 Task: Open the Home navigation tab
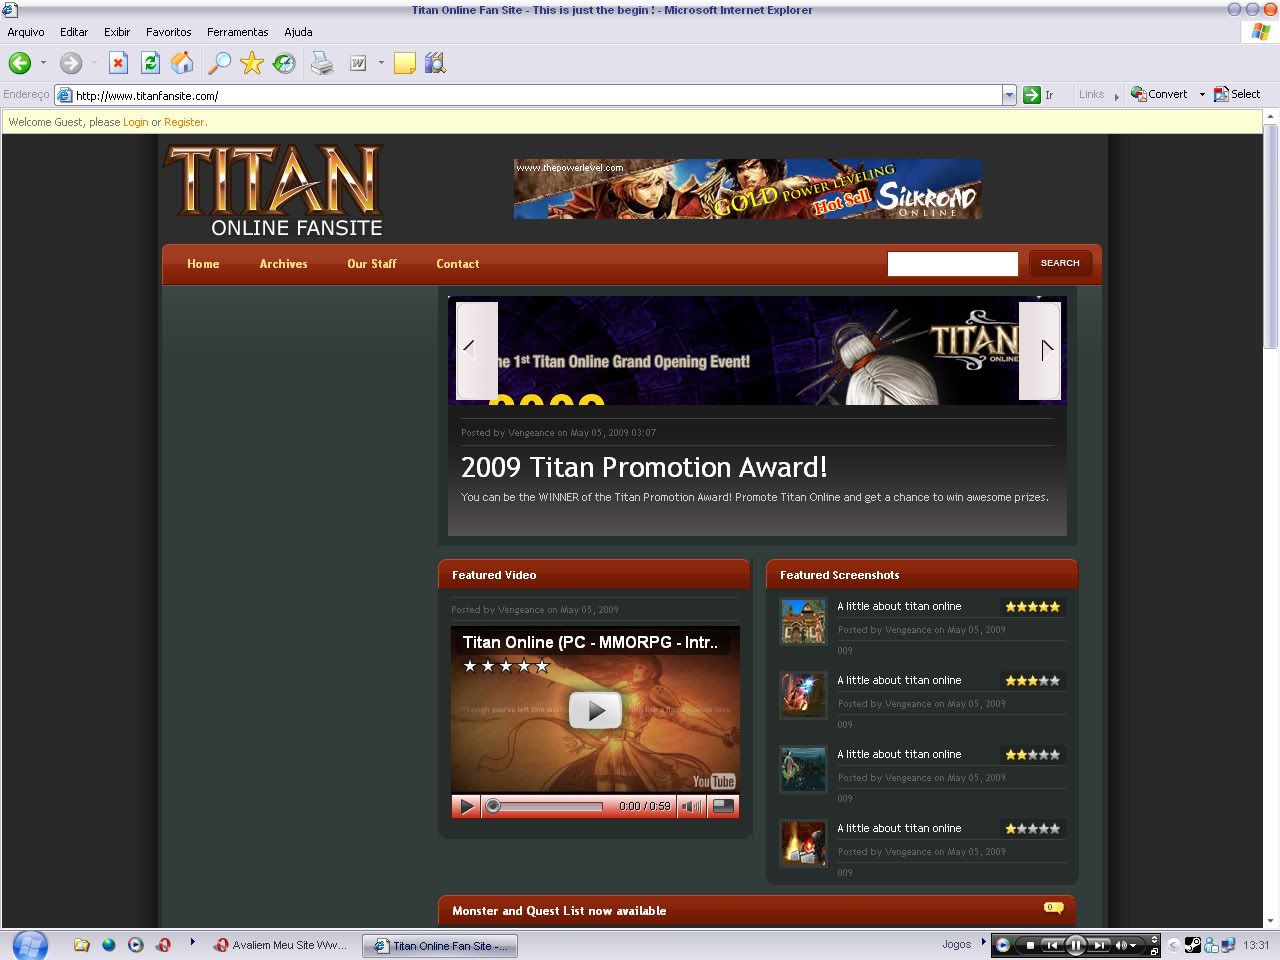pyautogui.click(x=203, y=264)
